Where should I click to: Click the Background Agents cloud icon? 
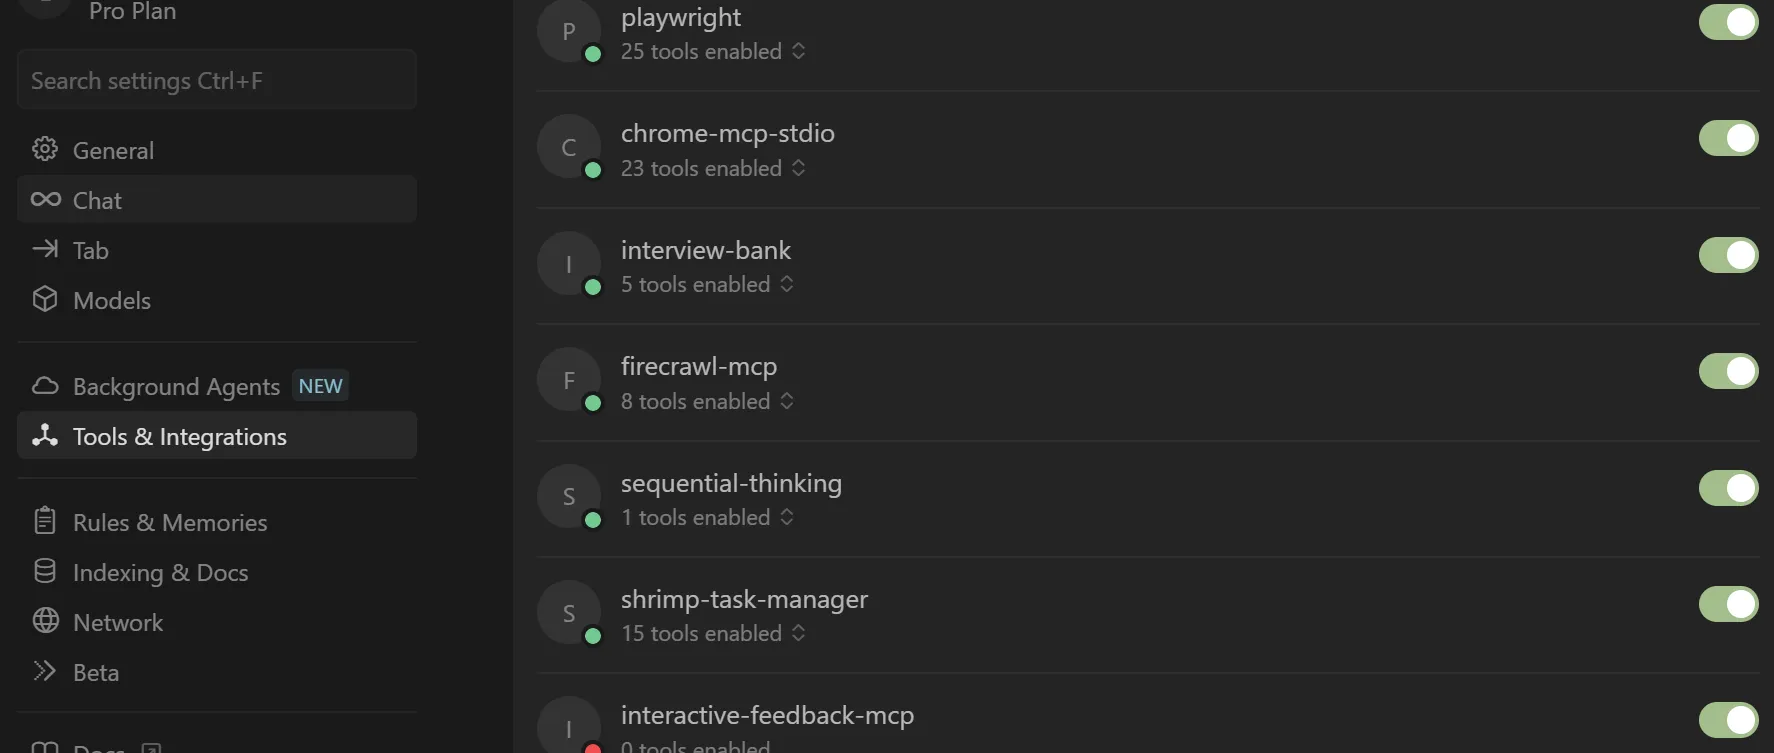[45, 386]
